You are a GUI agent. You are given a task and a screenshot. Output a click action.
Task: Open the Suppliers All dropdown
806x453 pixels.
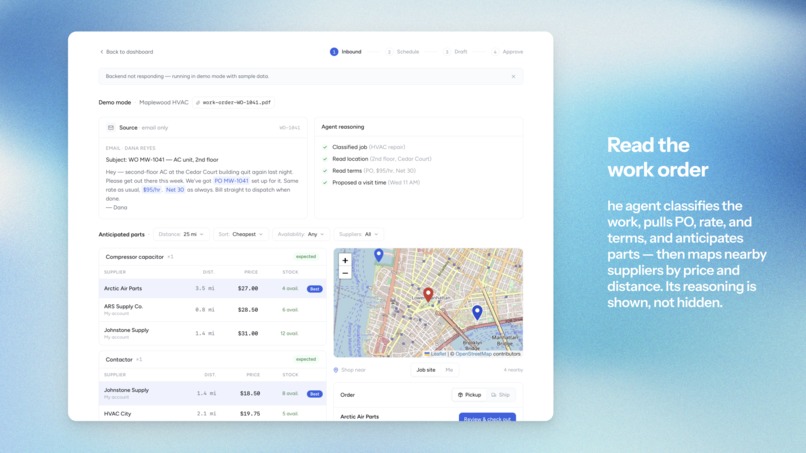[x=358, y=234]
